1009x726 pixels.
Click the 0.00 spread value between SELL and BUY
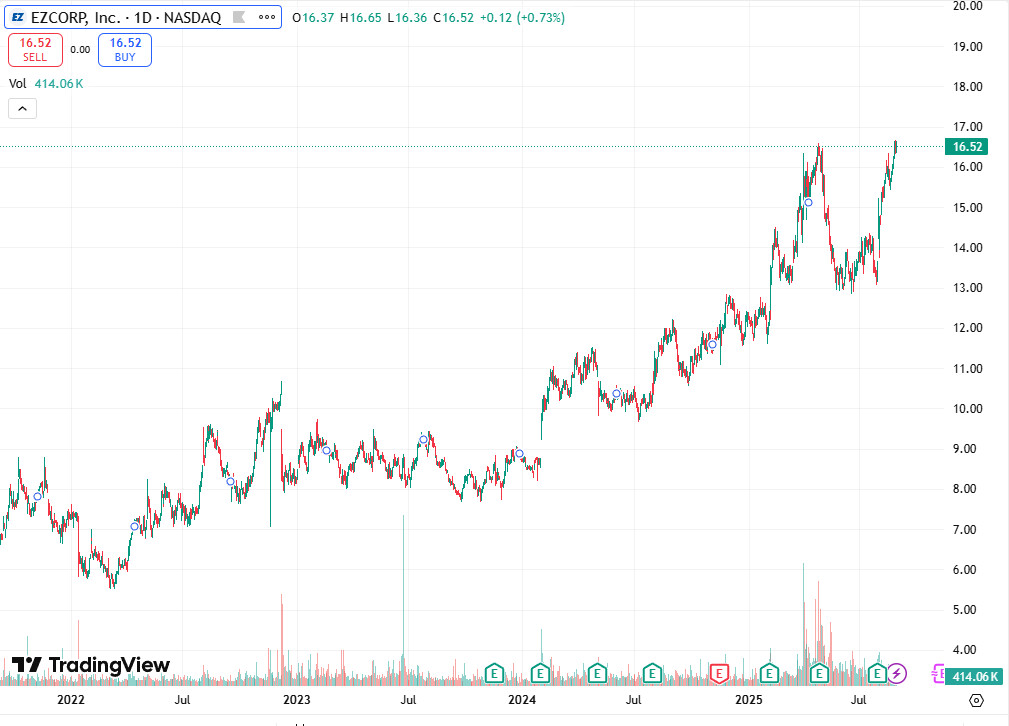pyautogui.click(x=80, y=50)
